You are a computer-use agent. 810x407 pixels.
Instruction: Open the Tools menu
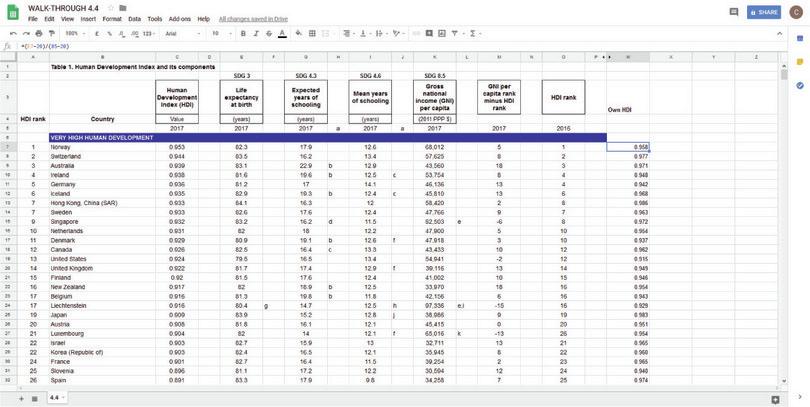[x=154, y=19]
